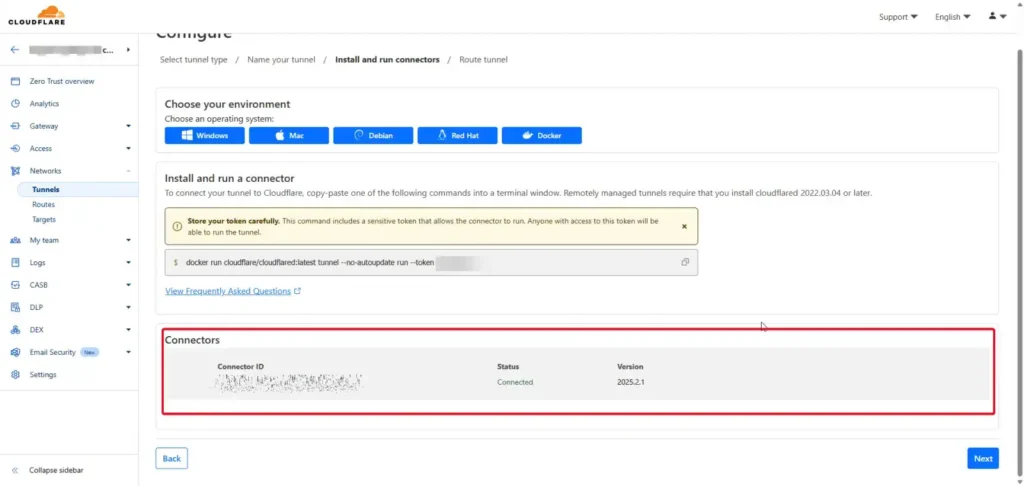Screen dimensions: 1024x486
Task: Click the DEX sidebar icon
Action: pos(16,330)
